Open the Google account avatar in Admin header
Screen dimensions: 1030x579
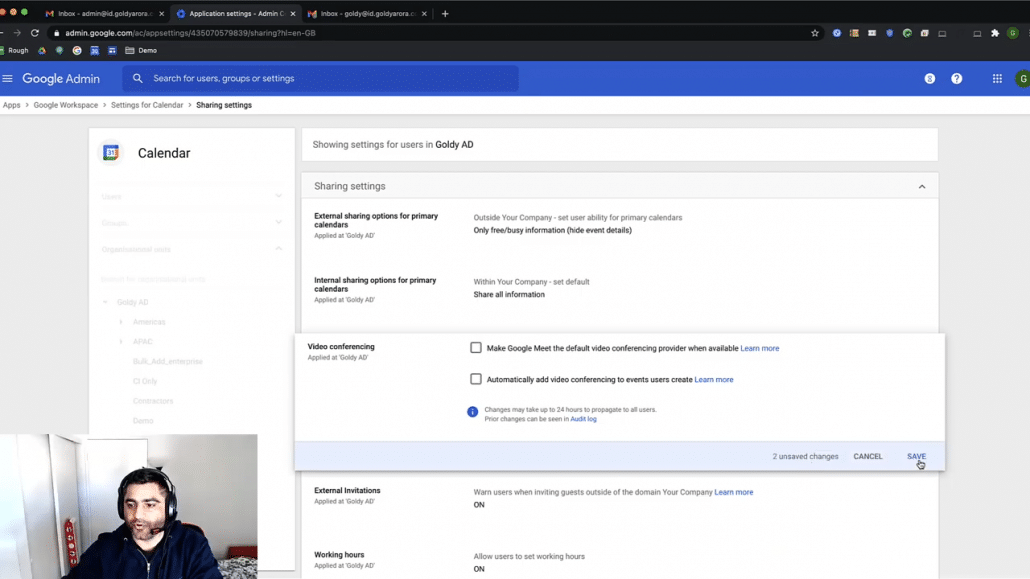click(1022, 78)
